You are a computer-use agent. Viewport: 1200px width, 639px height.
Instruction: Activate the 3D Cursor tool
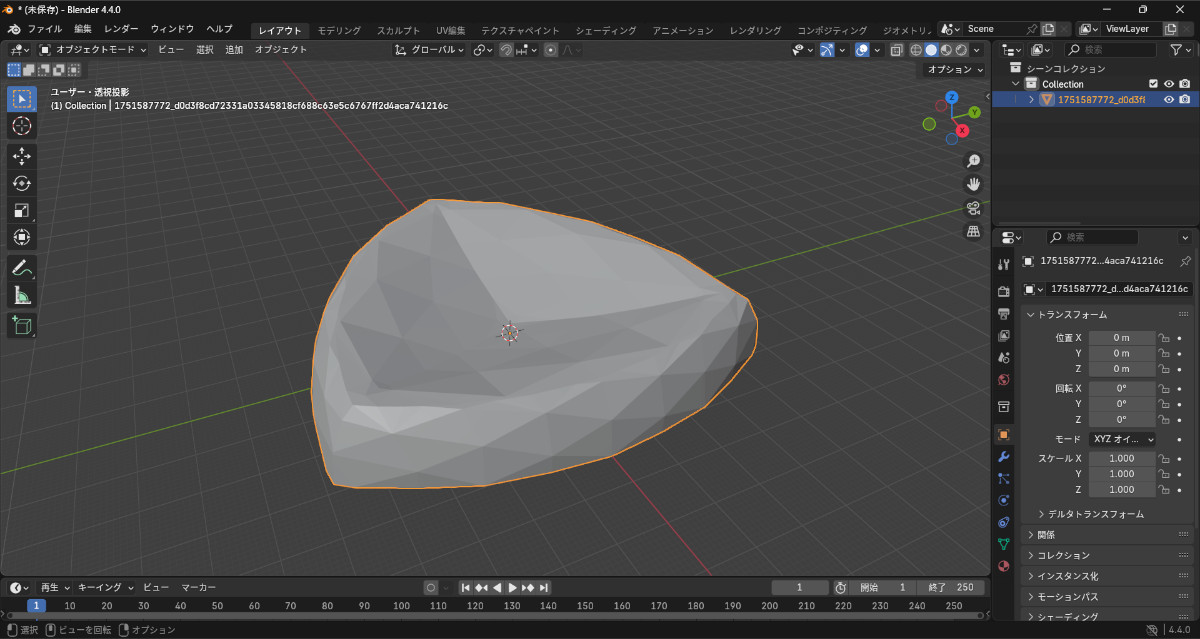click(22, 125)
